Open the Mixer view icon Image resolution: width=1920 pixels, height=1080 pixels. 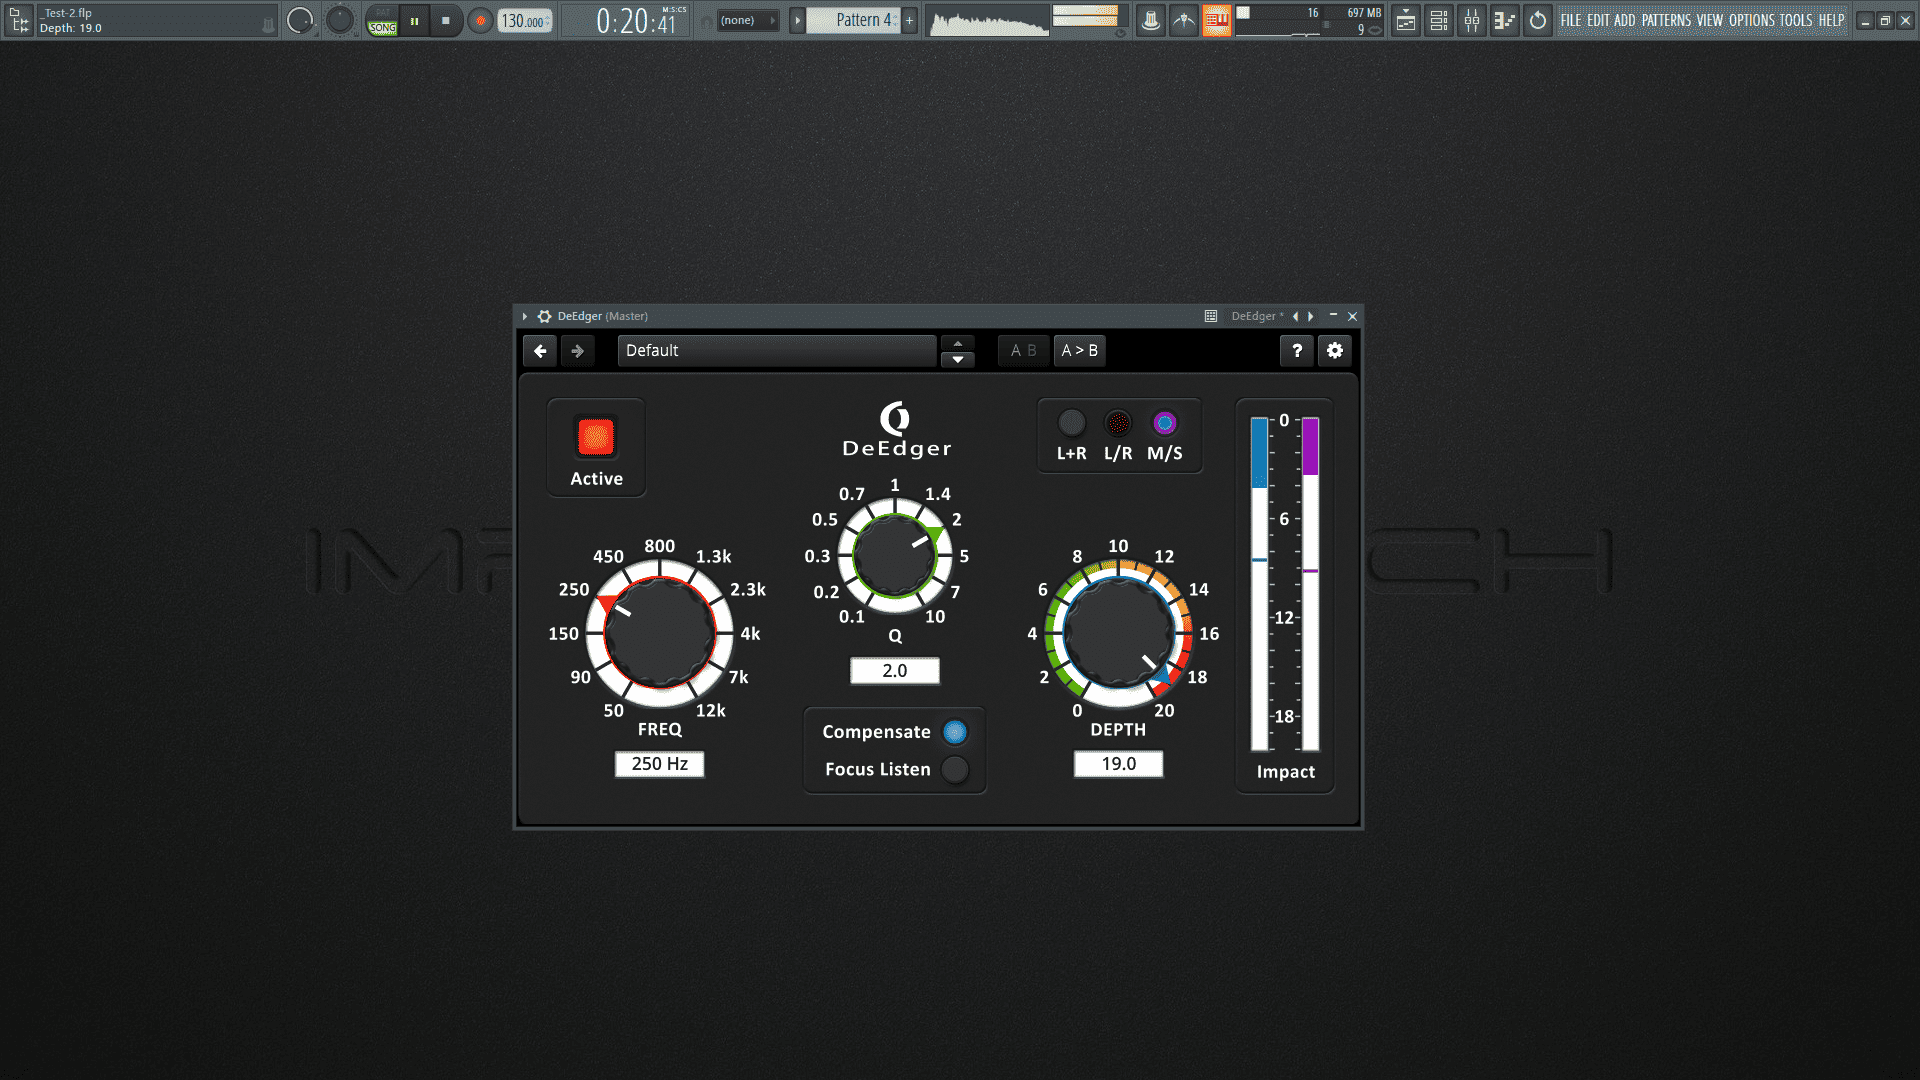pos(1472,20)
